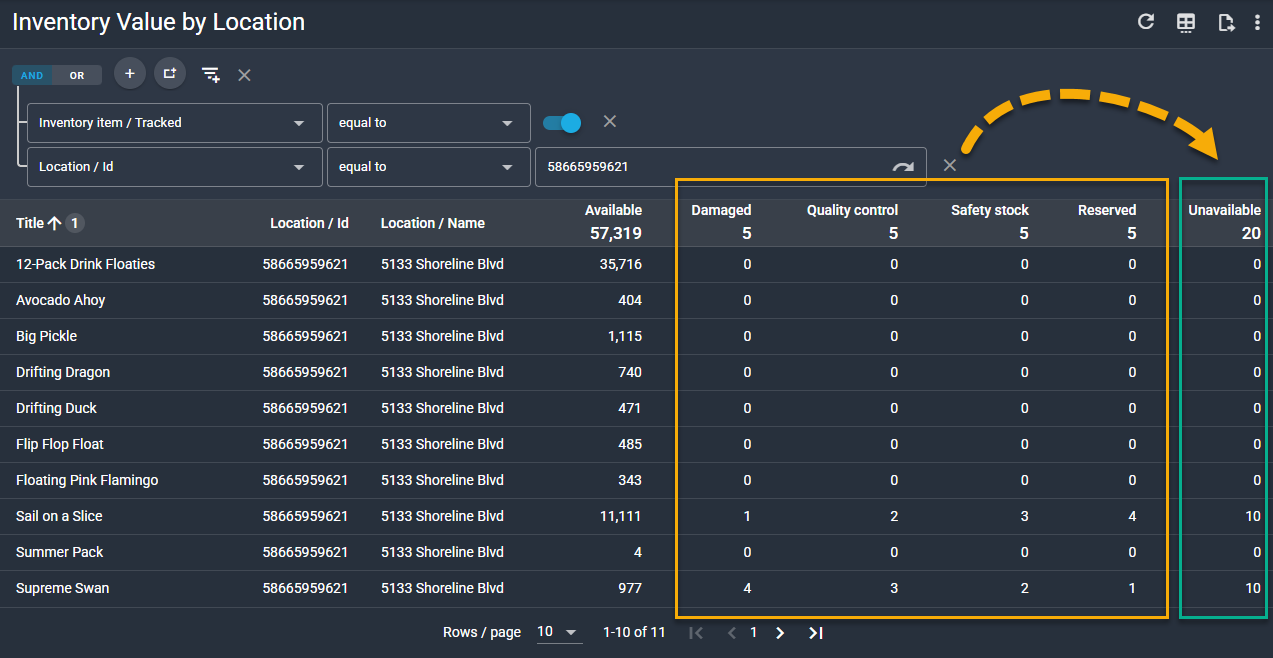Open the table columns settings icon
The width and height of the screenshot is (1273, 658).
point(1186,23)
